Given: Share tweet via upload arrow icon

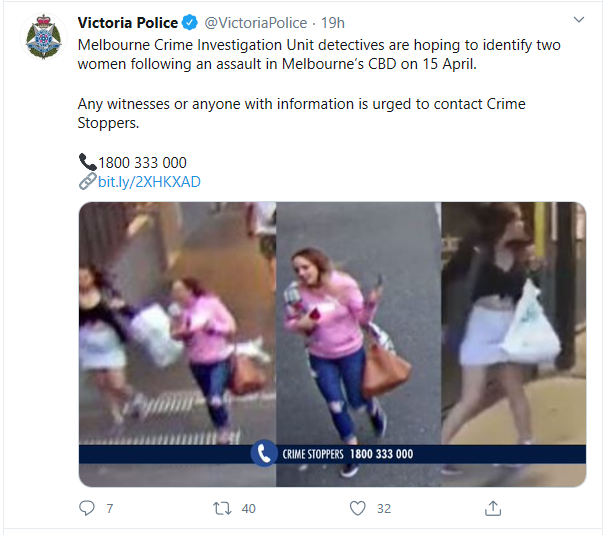Looking at the screenshot, I should pos(493,508).
